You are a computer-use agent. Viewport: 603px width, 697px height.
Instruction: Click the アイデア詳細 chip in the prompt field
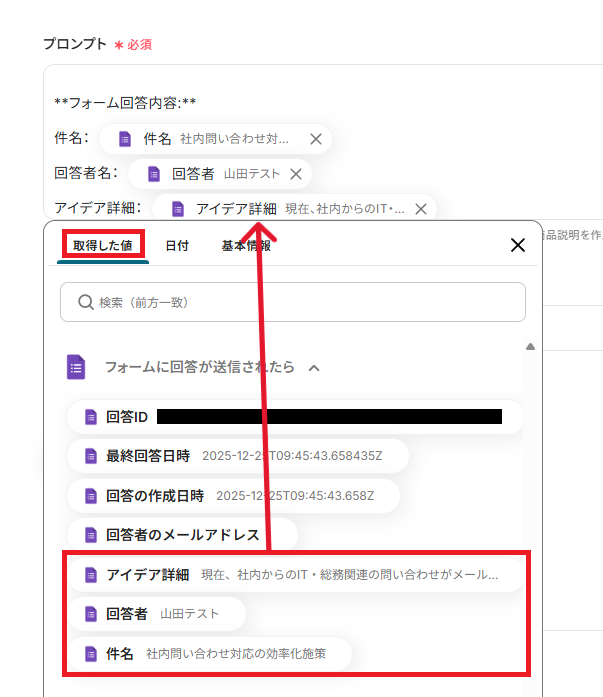(294, 208)
